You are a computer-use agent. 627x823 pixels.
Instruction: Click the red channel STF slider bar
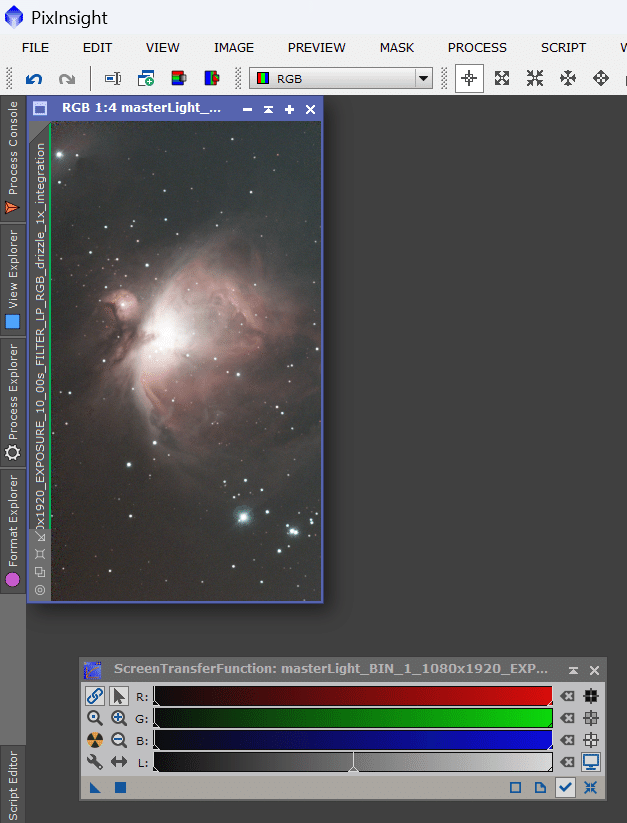click(x=353, y=696)
